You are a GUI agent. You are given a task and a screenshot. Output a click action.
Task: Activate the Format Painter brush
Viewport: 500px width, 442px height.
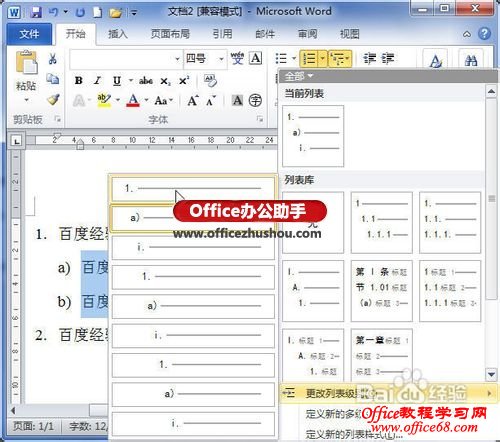tap(53, 99)
